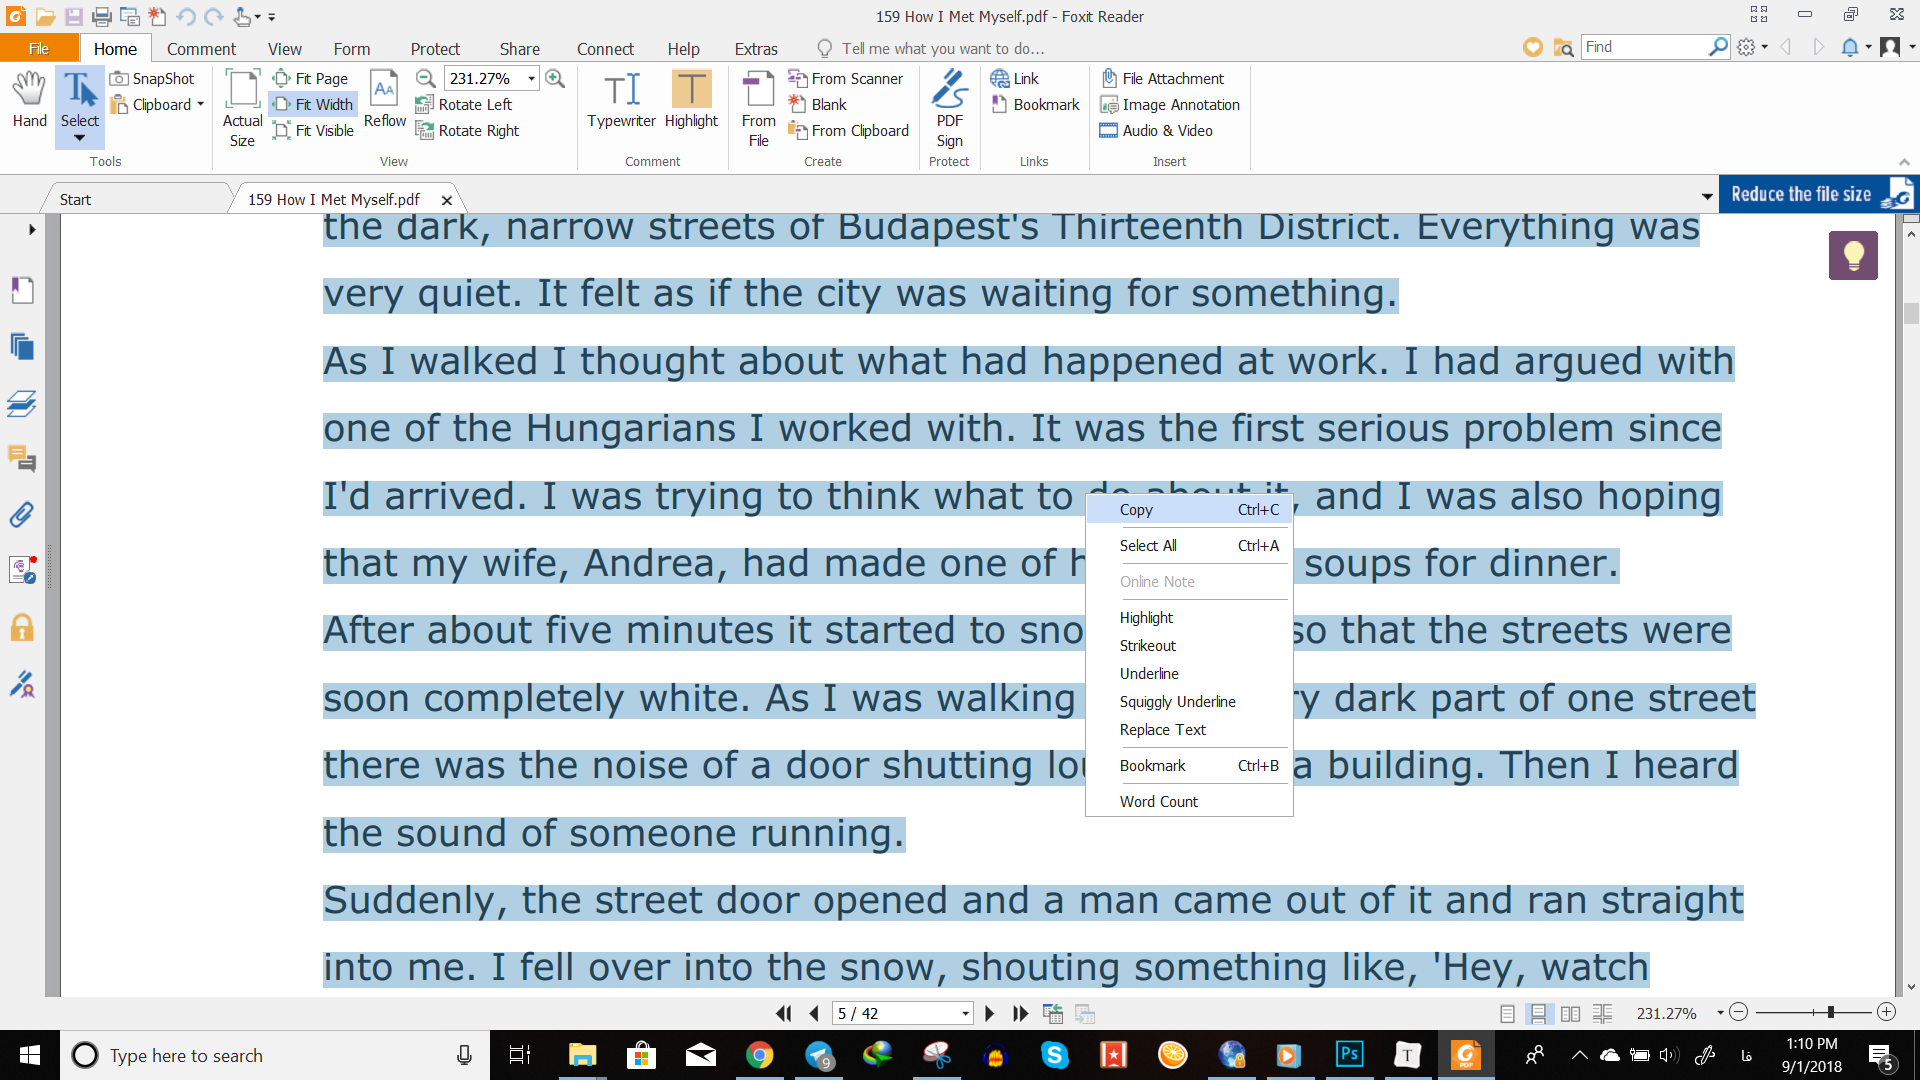Go to the last page
The height and width of the screenshot is (1080, 1920).
coord(1020,1013)
